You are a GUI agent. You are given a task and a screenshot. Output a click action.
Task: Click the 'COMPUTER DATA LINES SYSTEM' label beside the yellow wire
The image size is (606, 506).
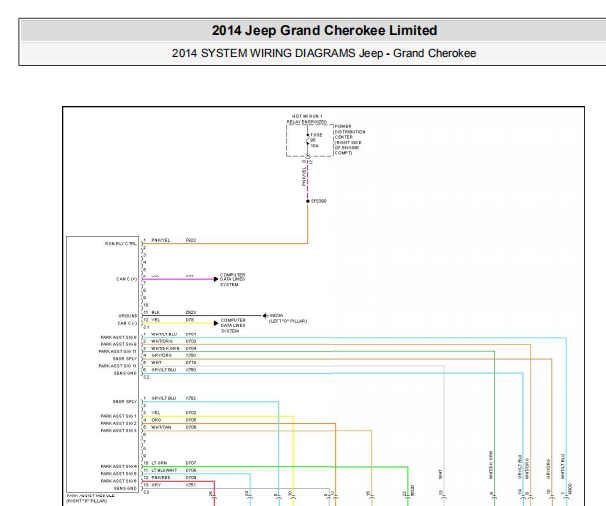coord(233,325)
